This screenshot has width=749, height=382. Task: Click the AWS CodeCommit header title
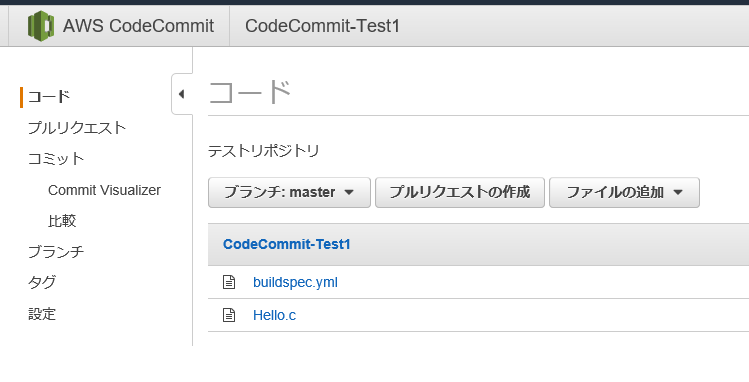[x=138, y=26]
